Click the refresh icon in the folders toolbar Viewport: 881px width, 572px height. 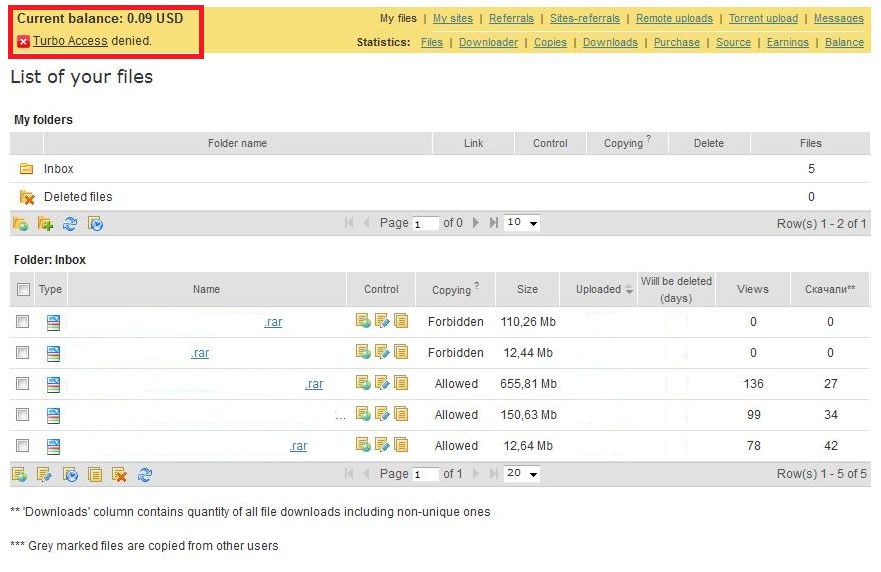(70, 224)
